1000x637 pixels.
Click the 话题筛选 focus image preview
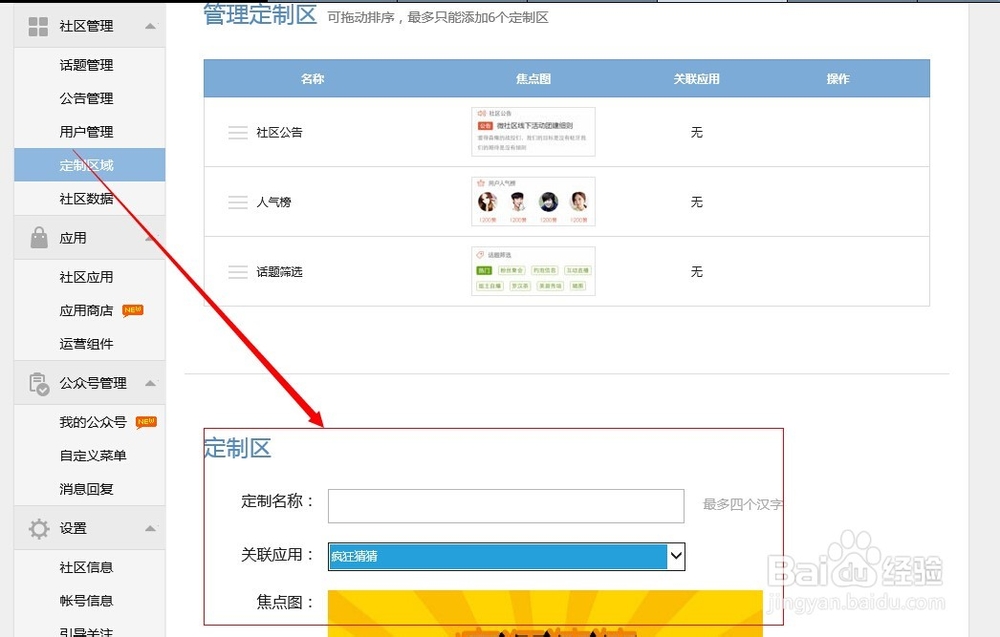coord(533,272)
